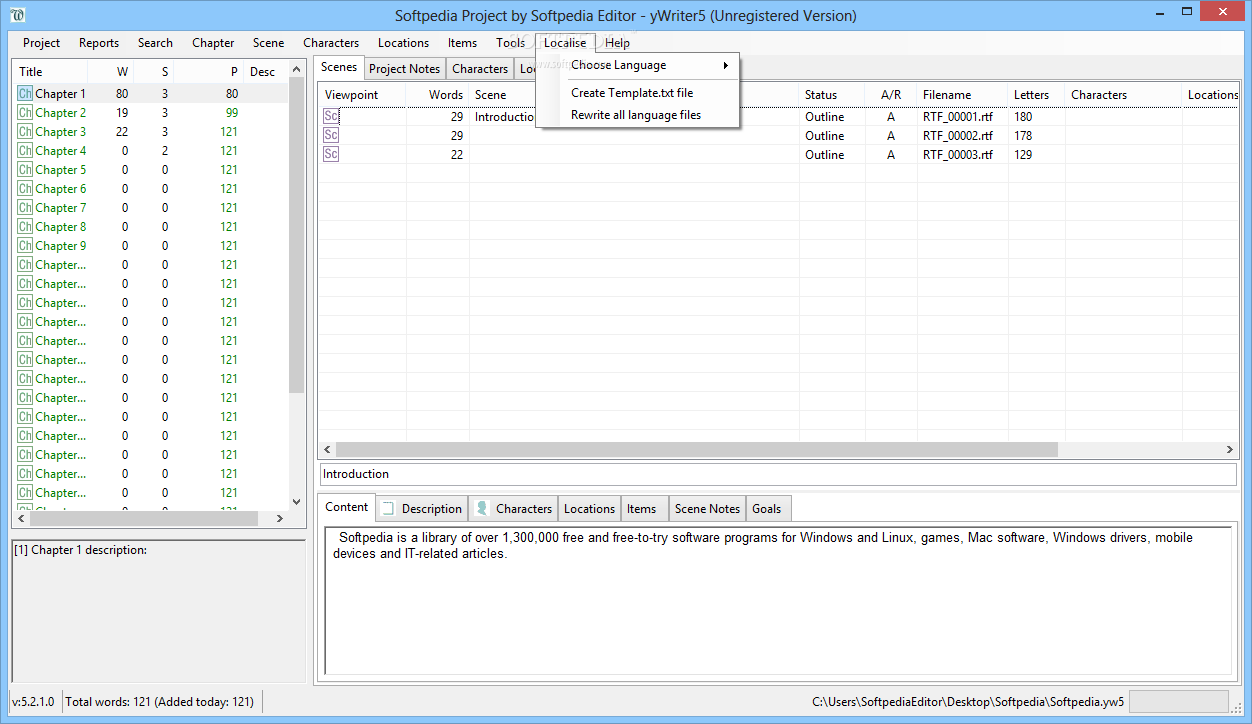Click chapter list horizontal scroll right arrow
This screenshot has width=1252, height=724.
pyautogui.click(x=280, y=519)
